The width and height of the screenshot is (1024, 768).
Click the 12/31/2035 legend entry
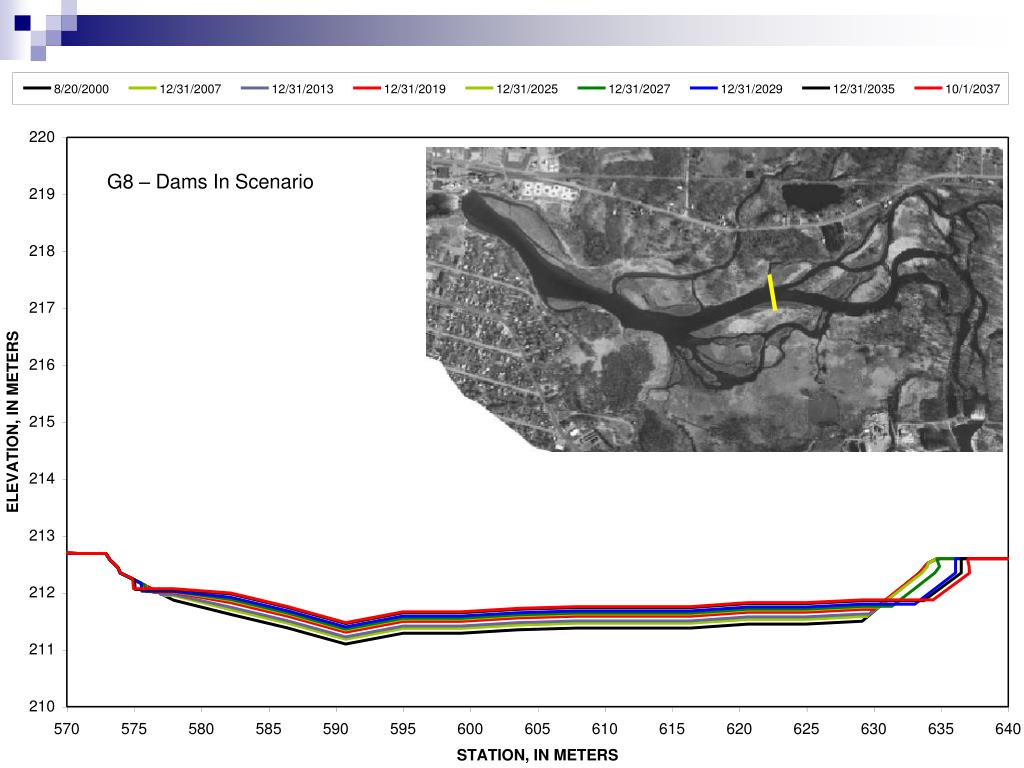pos(849,89)
